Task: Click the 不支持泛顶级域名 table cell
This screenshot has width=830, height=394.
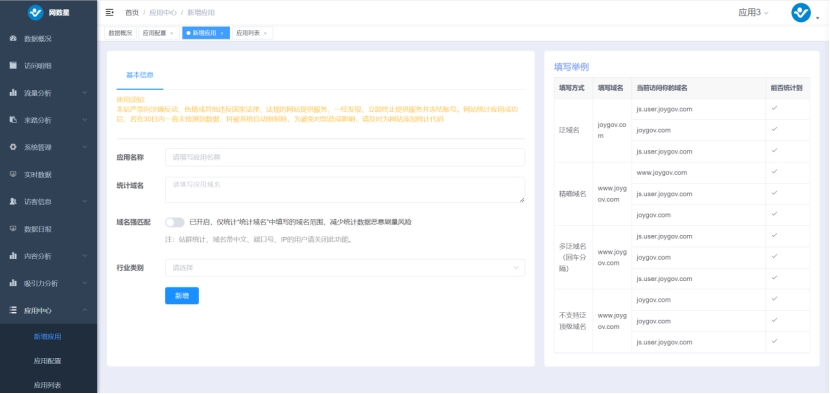Action: (x=573, y=321)
